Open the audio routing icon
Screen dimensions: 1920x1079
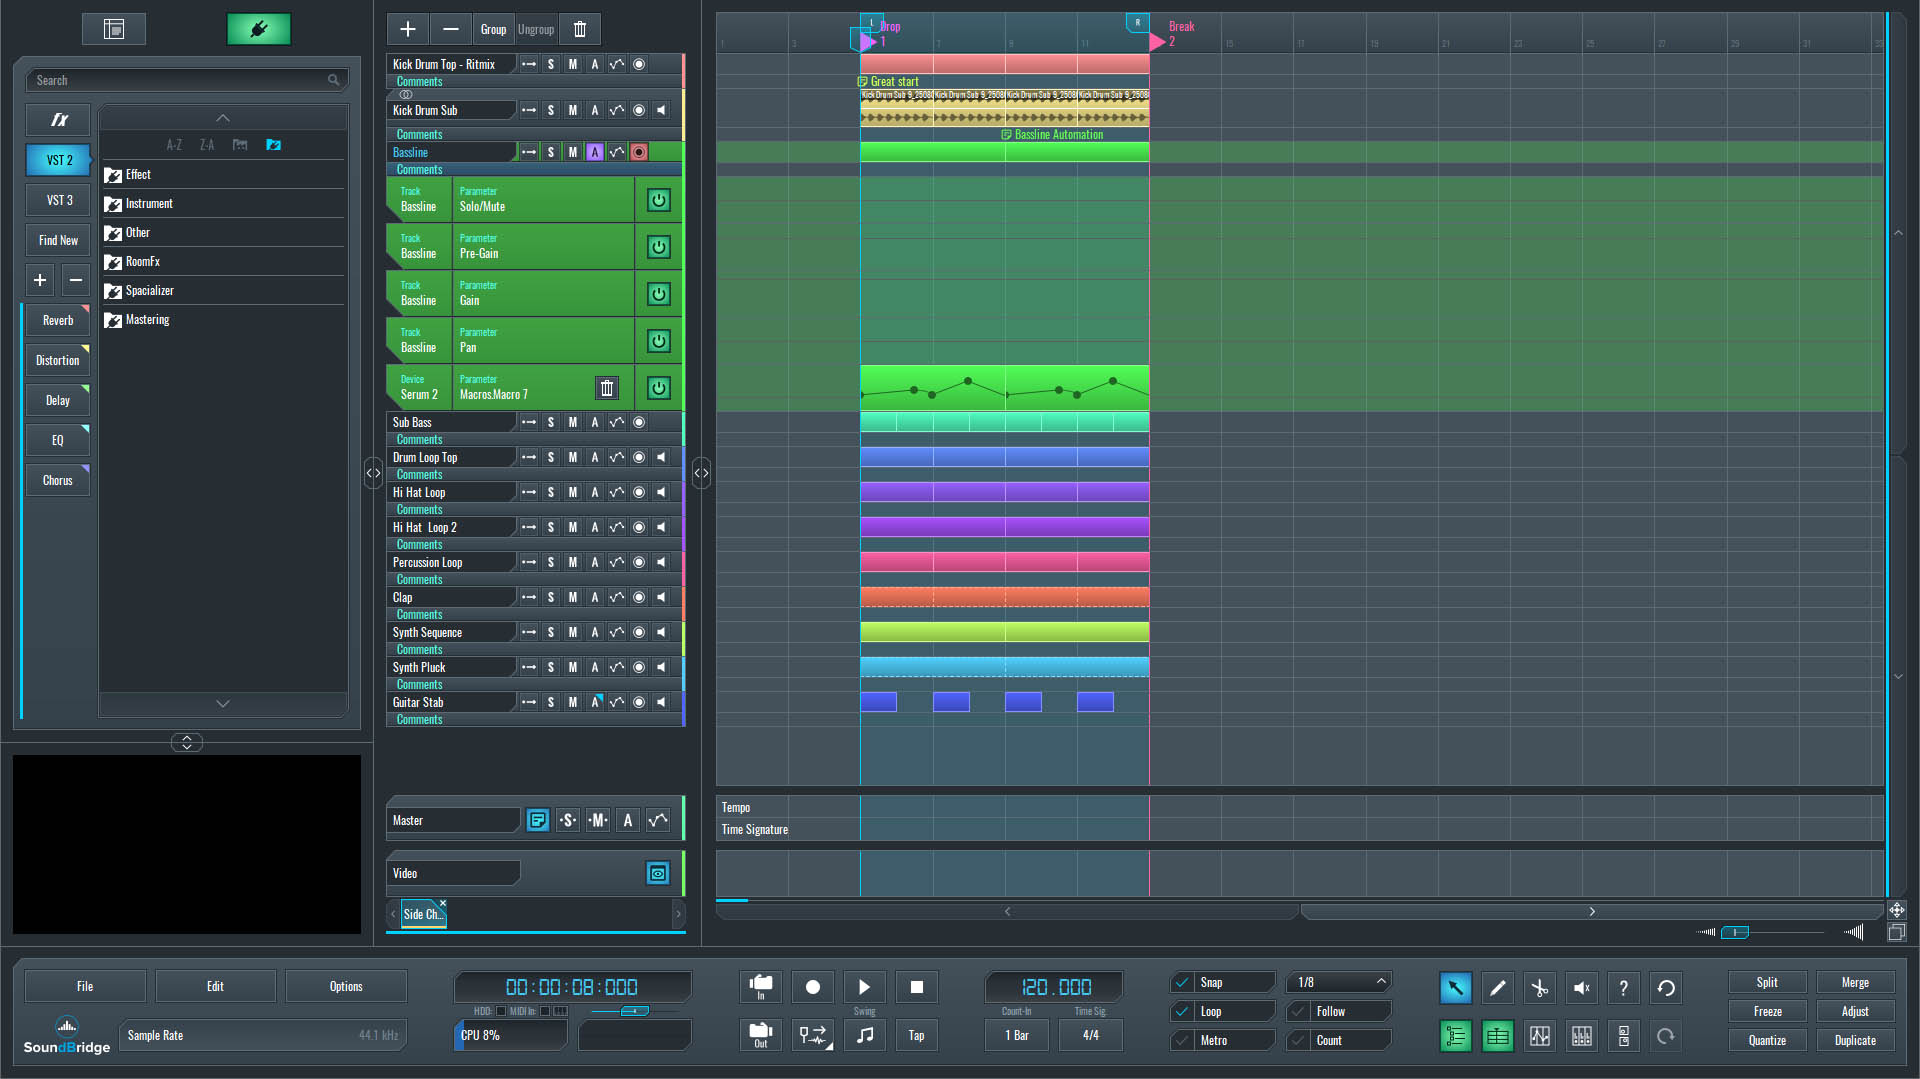[813, 1035]
